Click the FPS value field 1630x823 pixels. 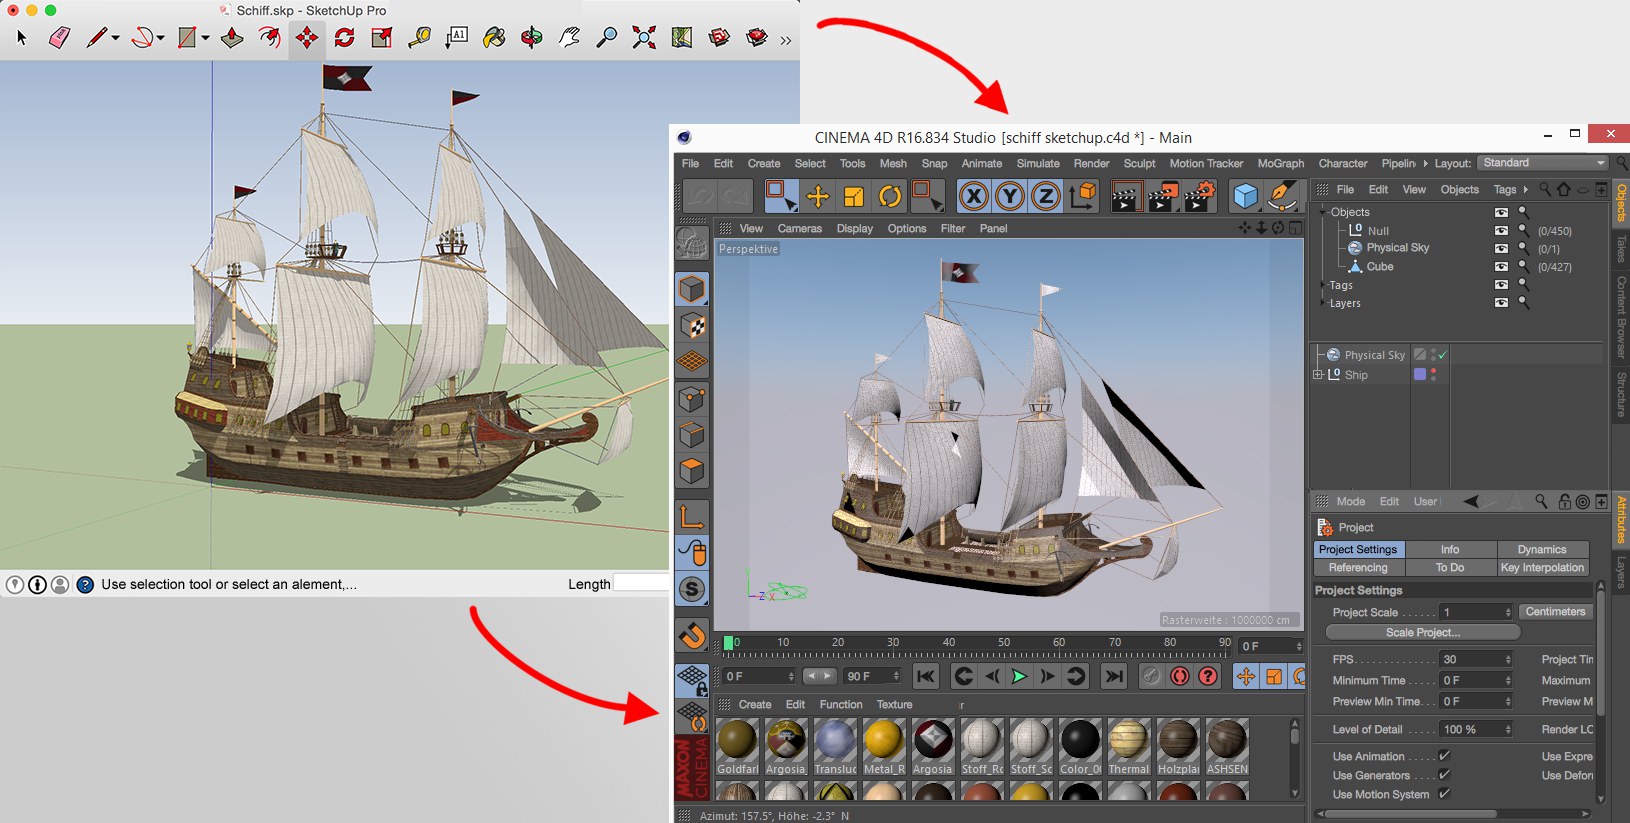coord(1476,660)
